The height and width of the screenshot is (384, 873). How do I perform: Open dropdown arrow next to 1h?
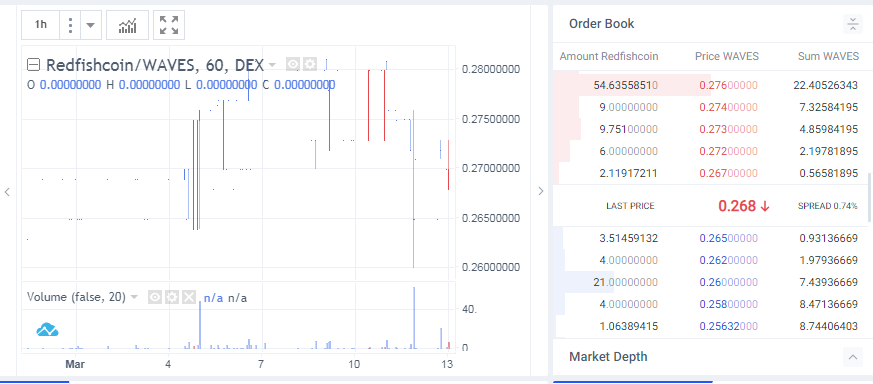tap(91, 25)
